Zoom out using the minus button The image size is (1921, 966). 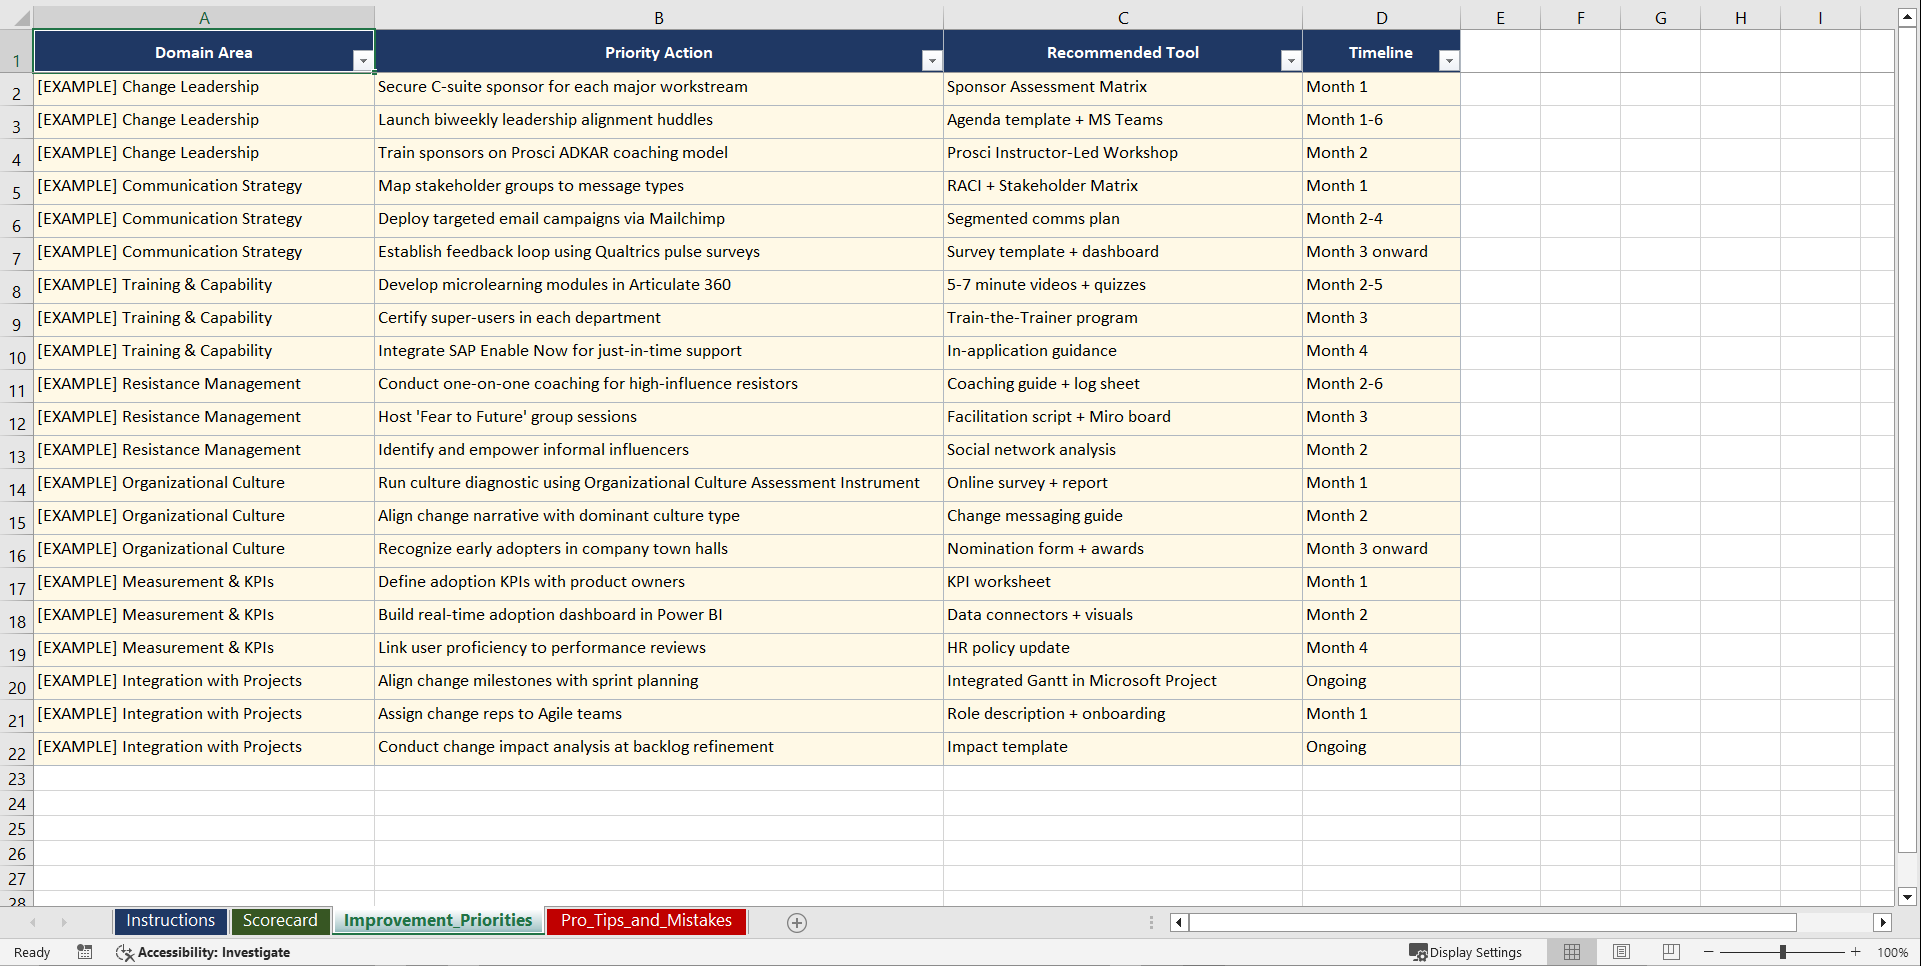tap(1708, 952)
